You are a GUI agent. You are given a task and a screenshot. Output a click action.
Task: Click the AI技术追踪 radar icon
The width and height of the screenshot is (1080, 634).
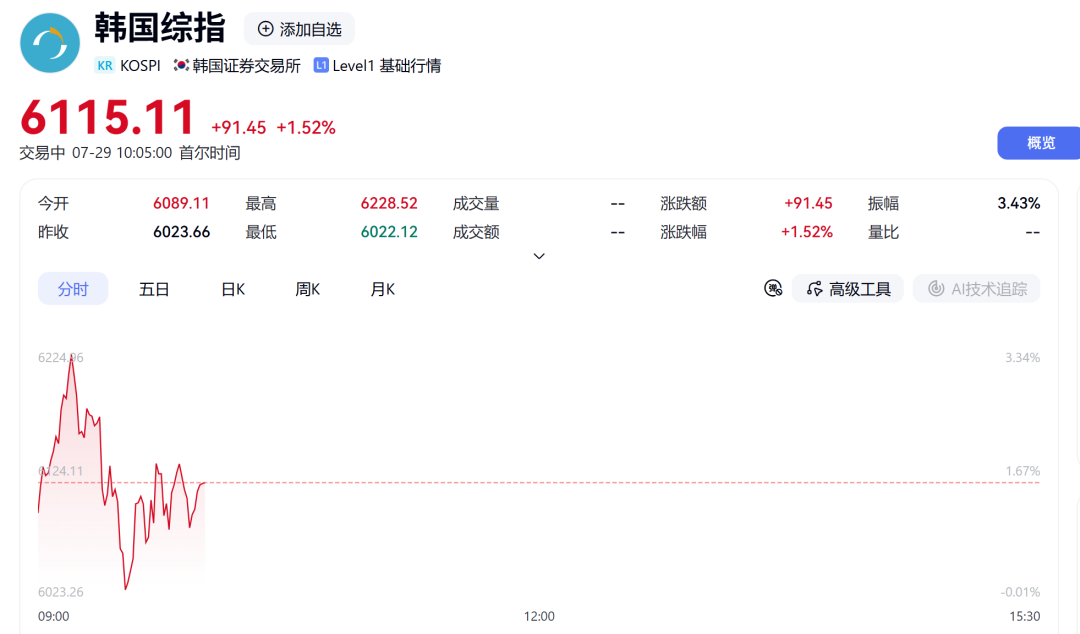pyautogui.click(x=936, y=289)
